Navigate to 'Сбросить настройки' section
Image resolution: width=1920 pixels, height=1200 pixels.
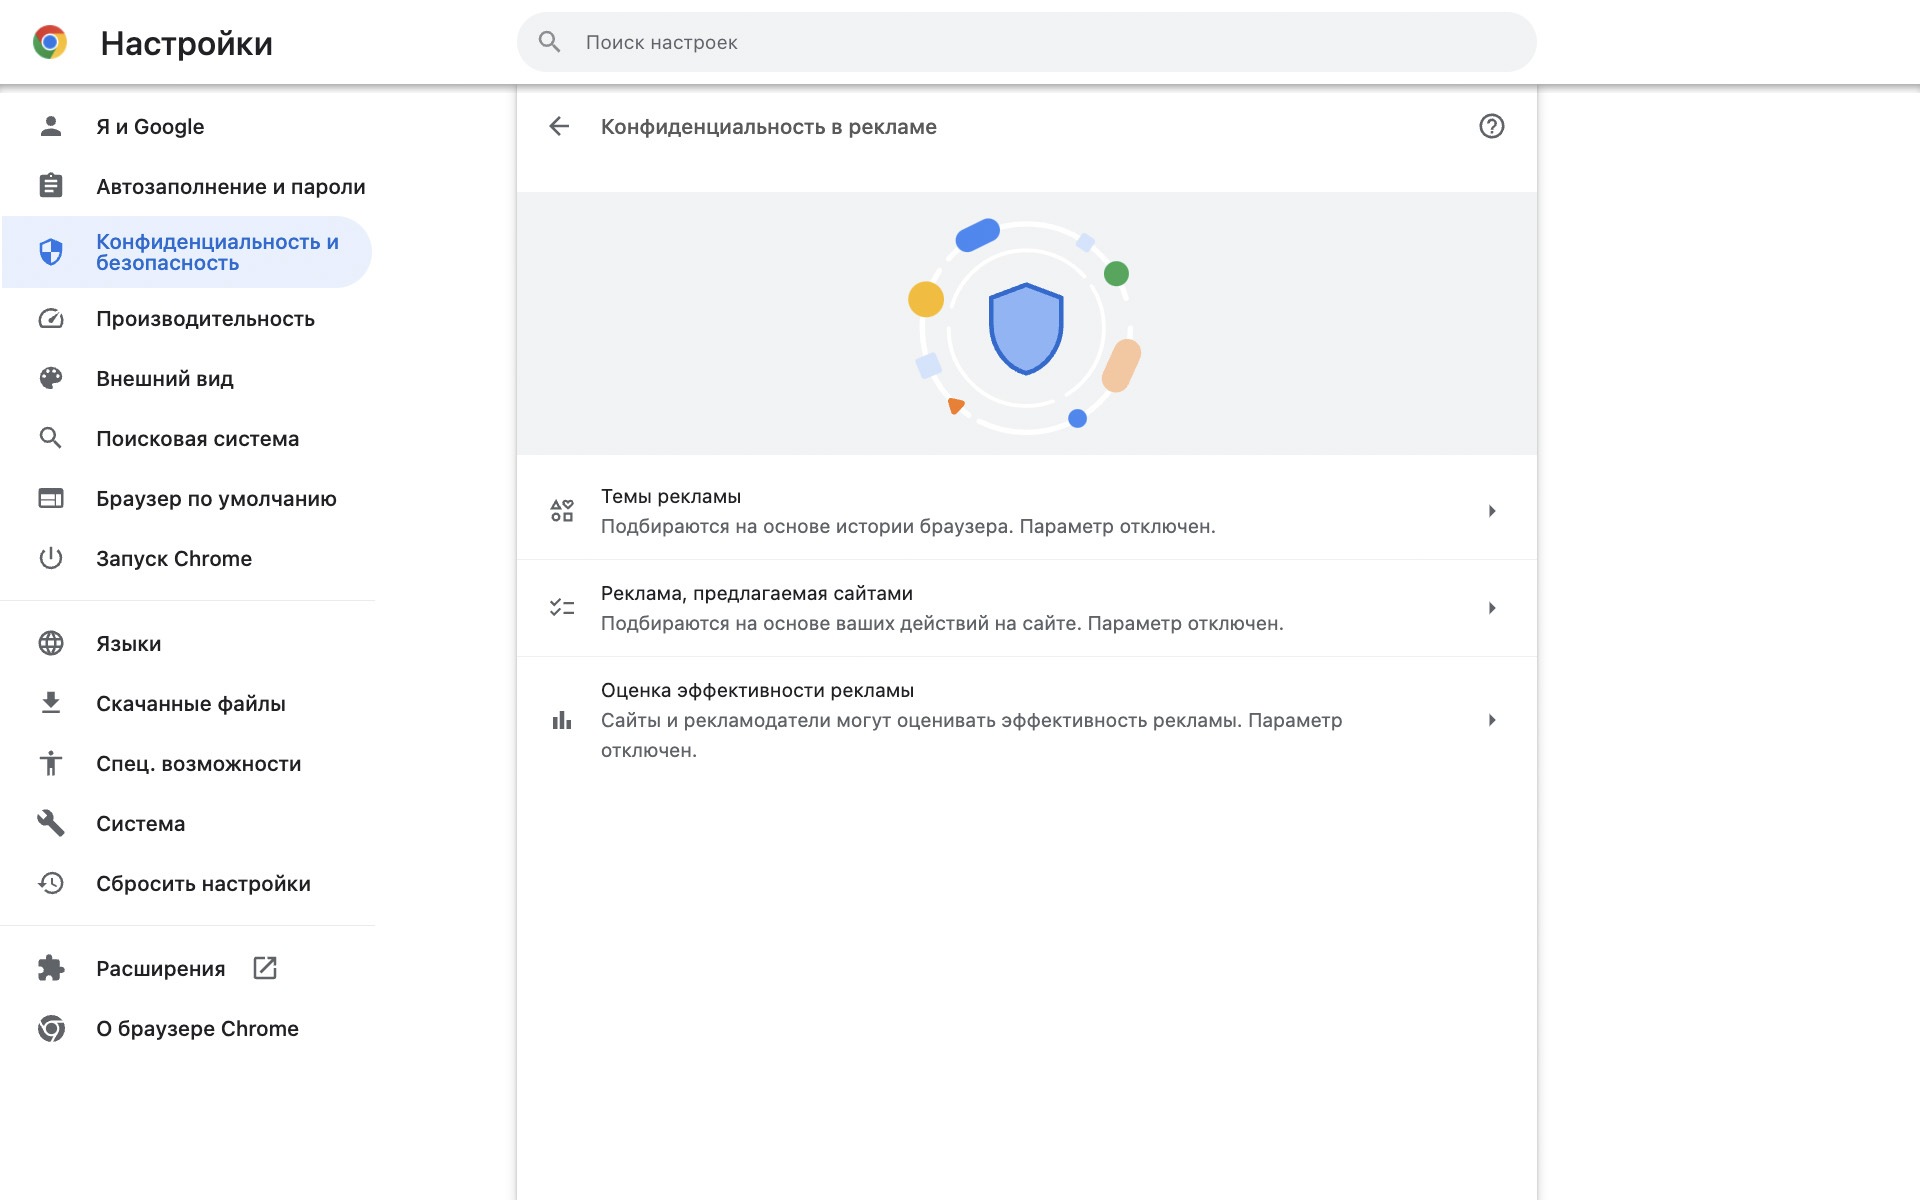[203, 883]
